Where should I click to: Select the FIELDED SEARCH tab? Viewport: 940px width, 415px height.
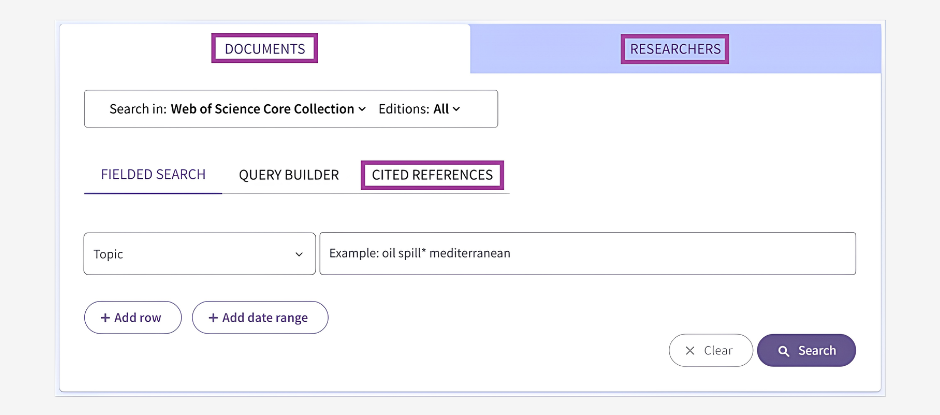(153, 175)
